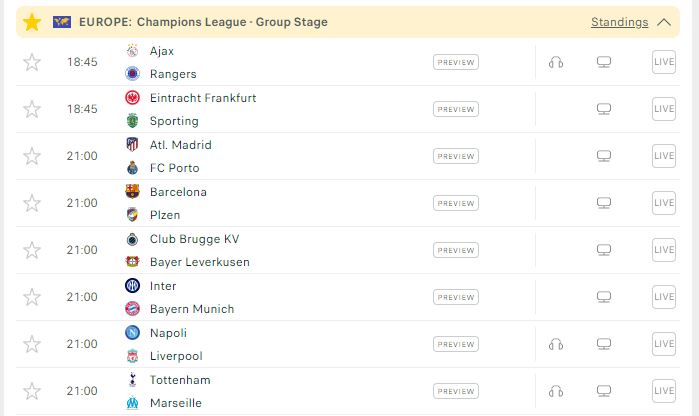Unfavorite the Champions League with yellow star
Image resolution: width=699 pixels, height=416 pixels.
click(32, 22)
